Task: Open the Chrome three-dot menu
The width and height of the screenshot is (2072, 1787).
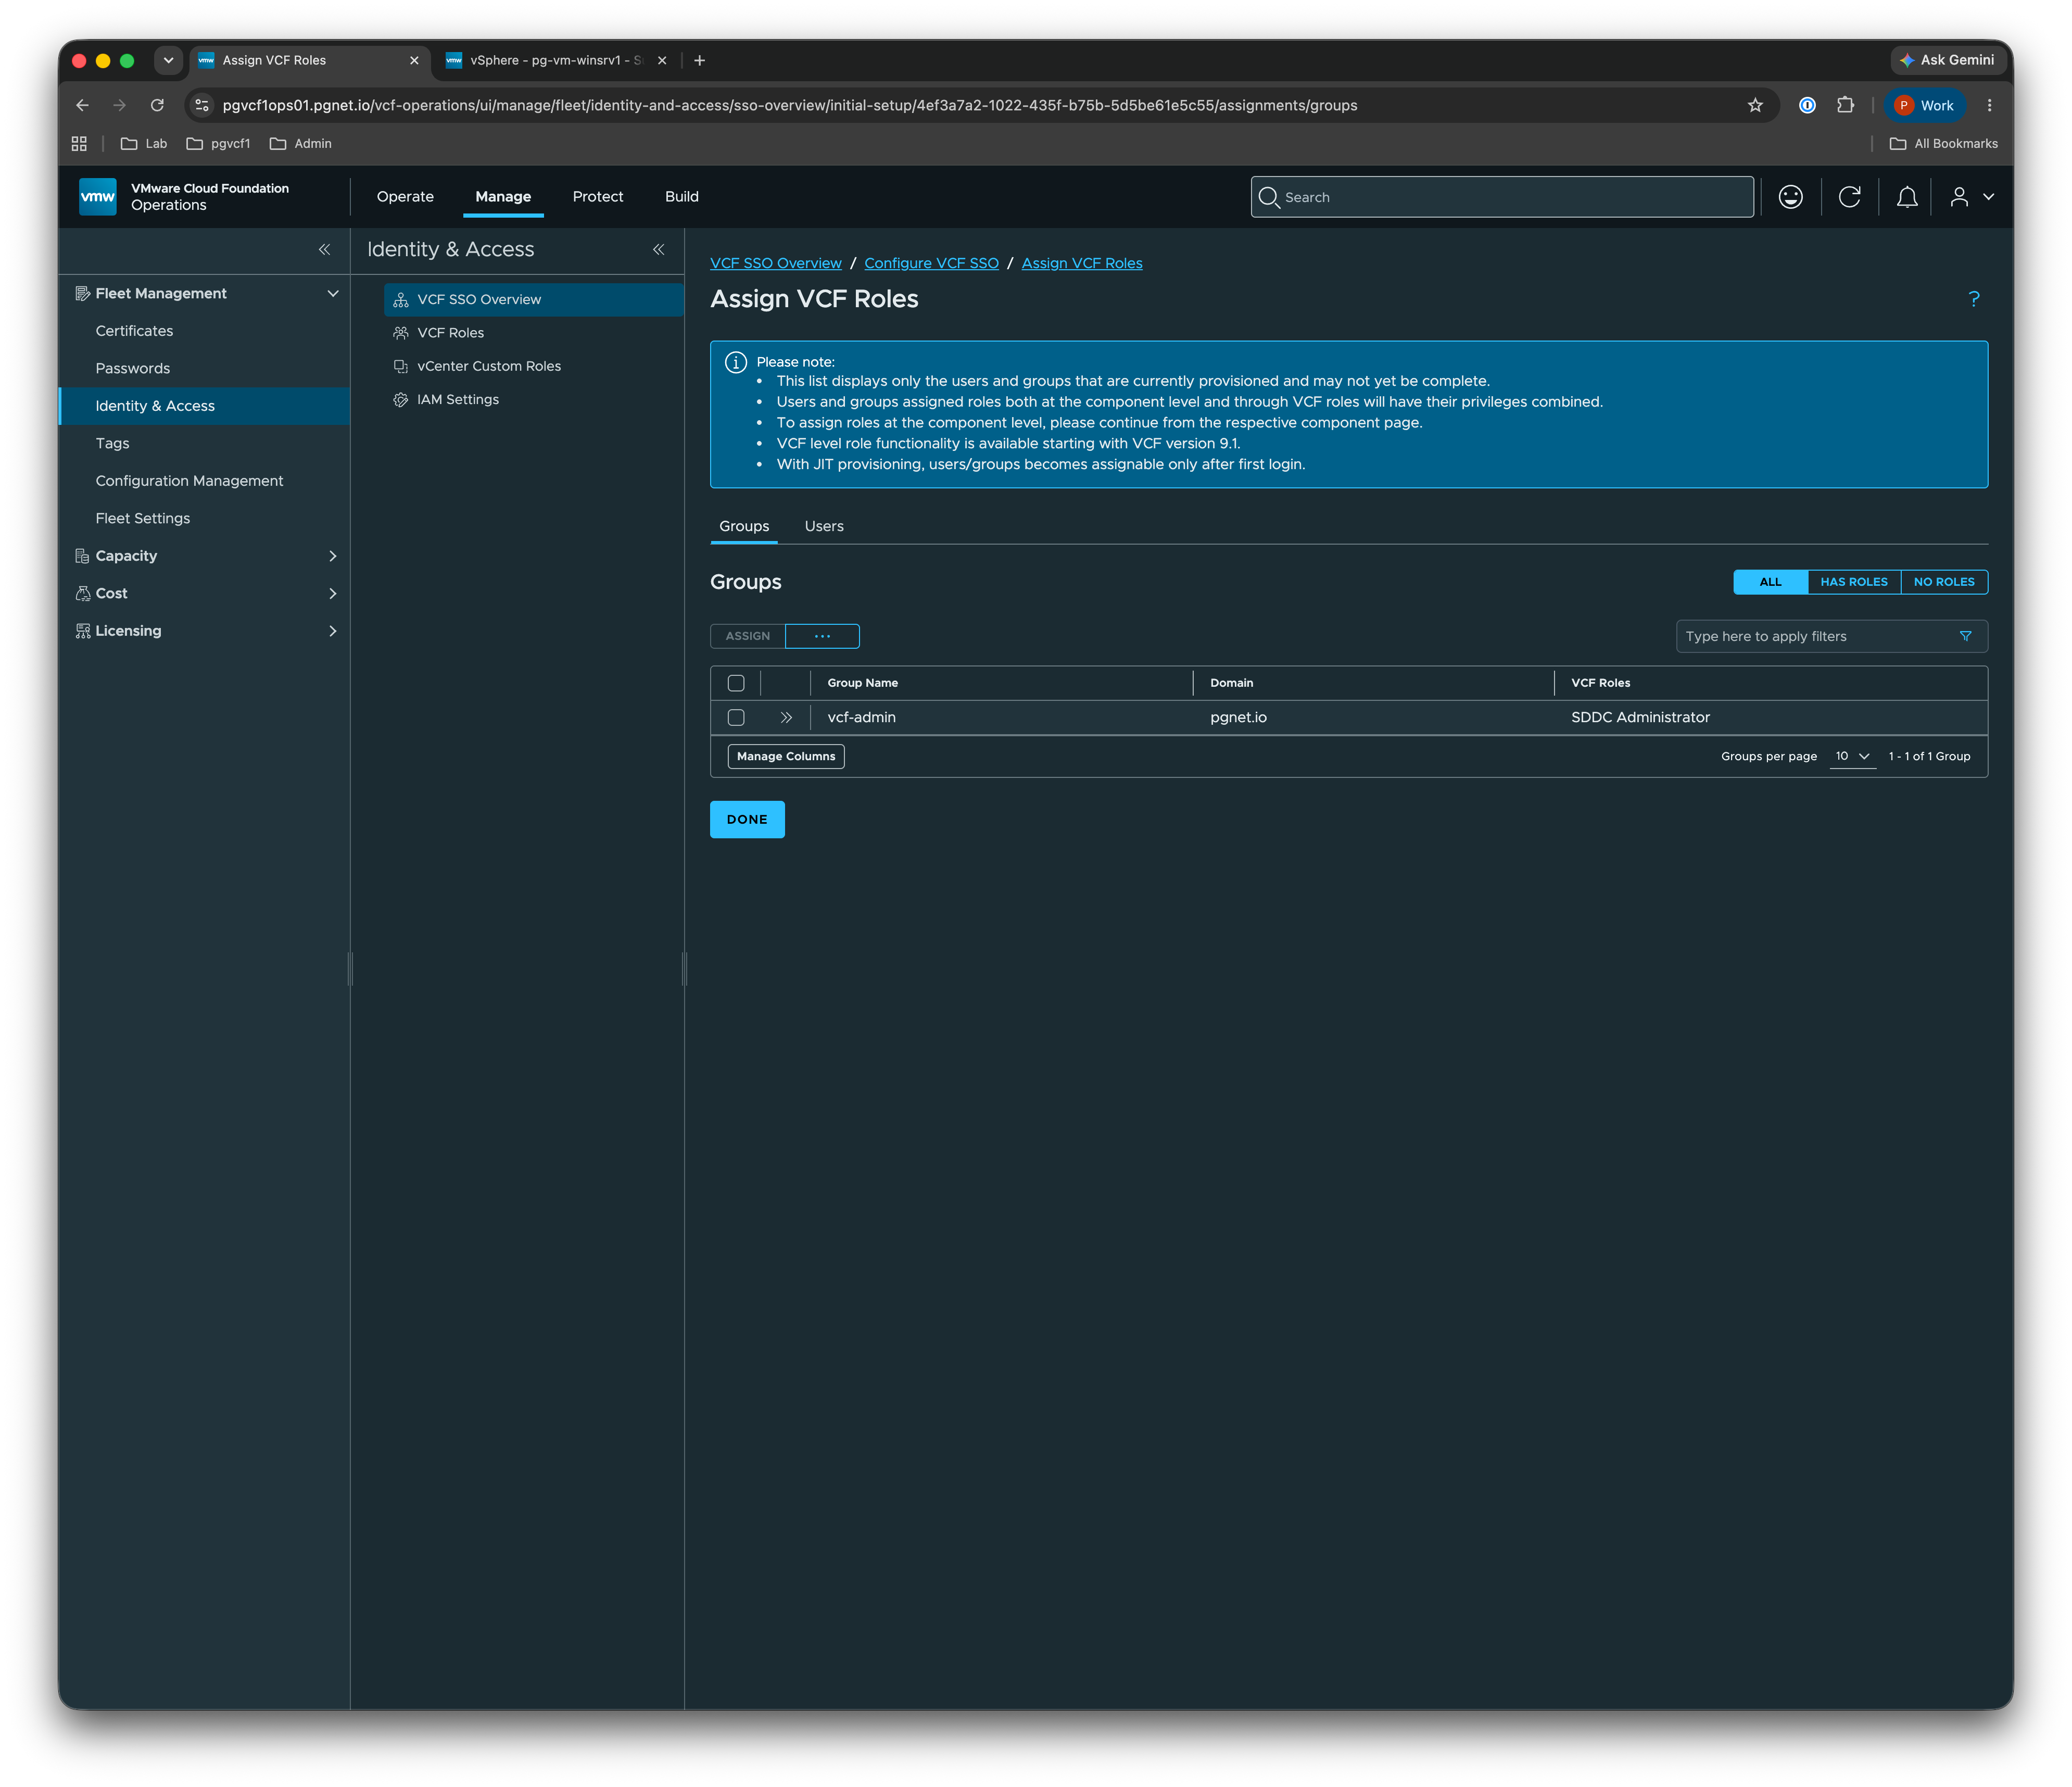Action: 1989,105
